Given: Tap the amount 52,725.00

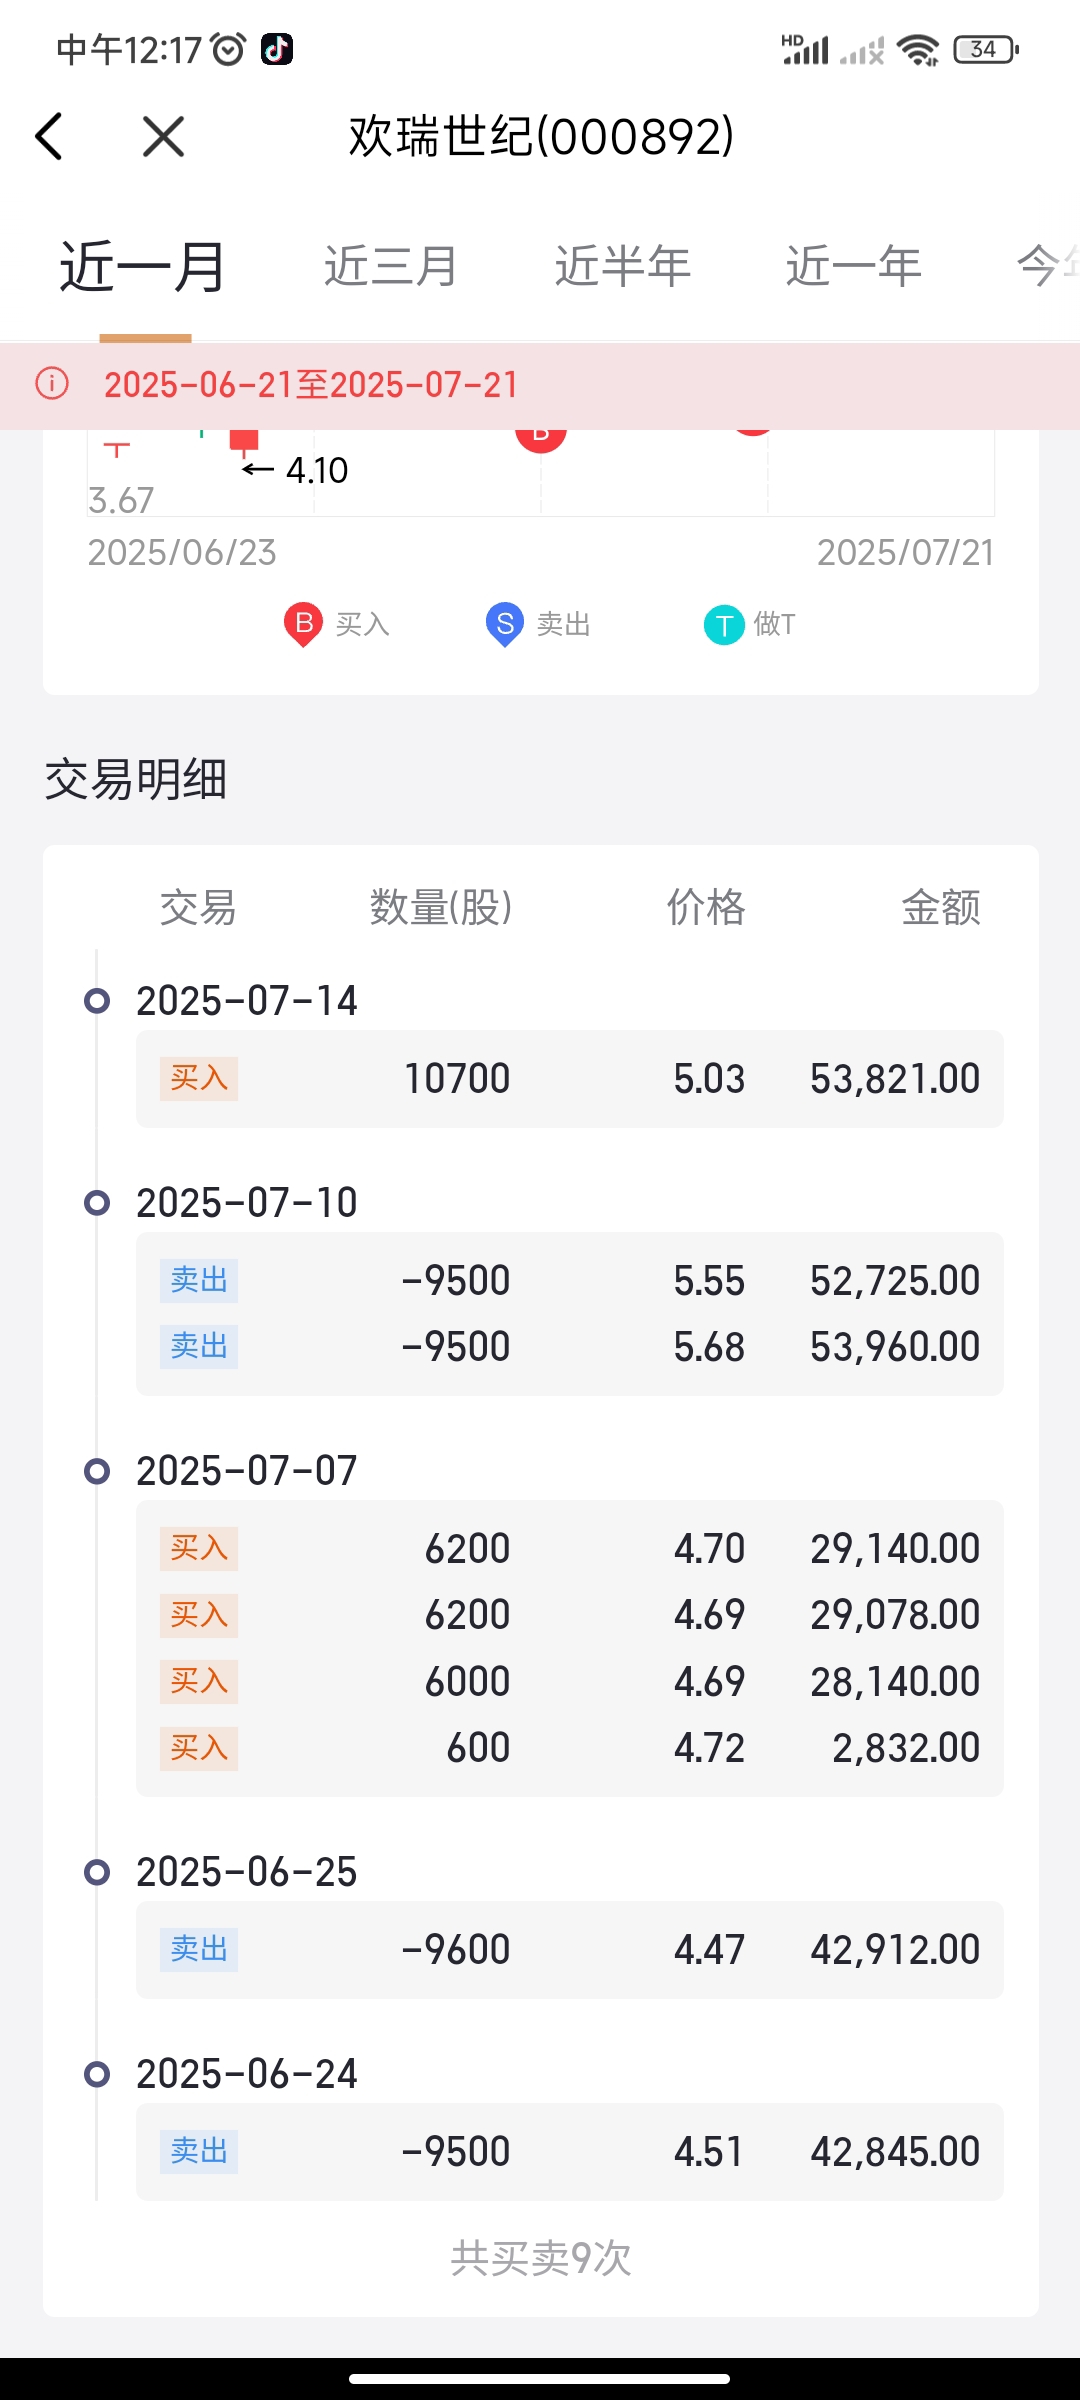Looking at the screenshot, I should tap(895, 1281).
